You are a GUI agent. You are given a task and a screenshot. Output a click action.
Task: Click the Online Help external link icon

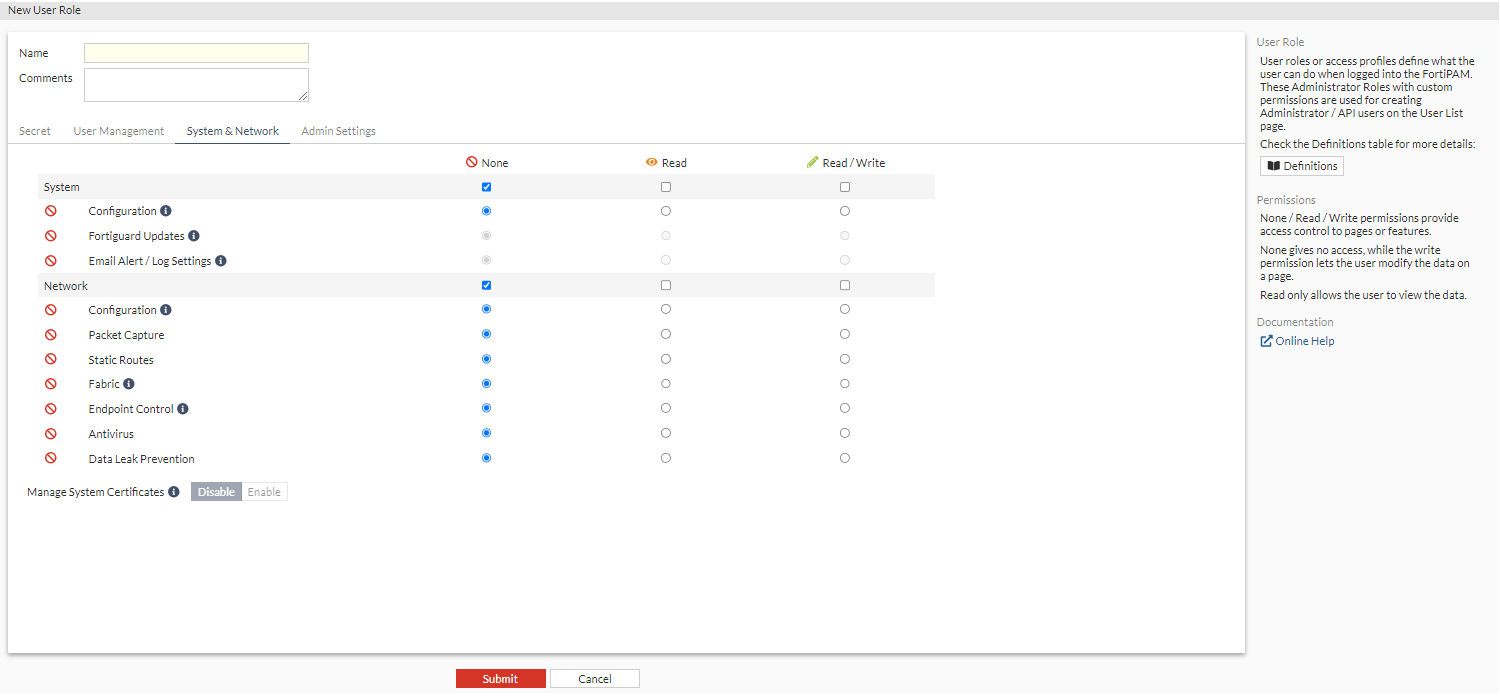(1266, 341)
